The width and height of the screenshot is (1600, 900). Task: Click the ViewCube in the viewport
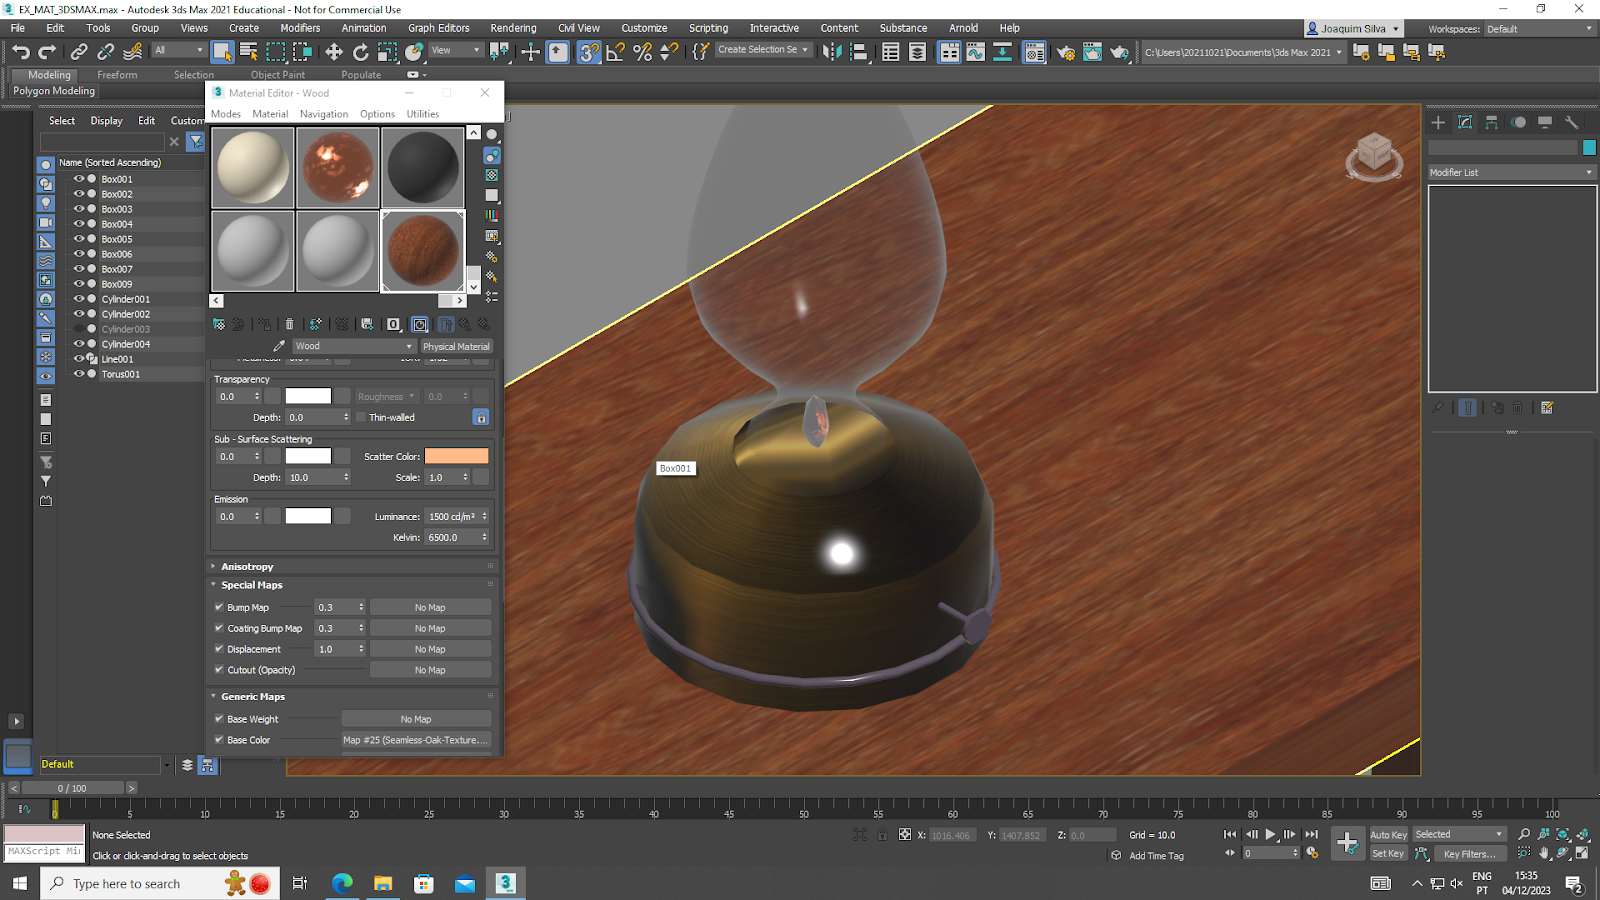coord(1374,156)
